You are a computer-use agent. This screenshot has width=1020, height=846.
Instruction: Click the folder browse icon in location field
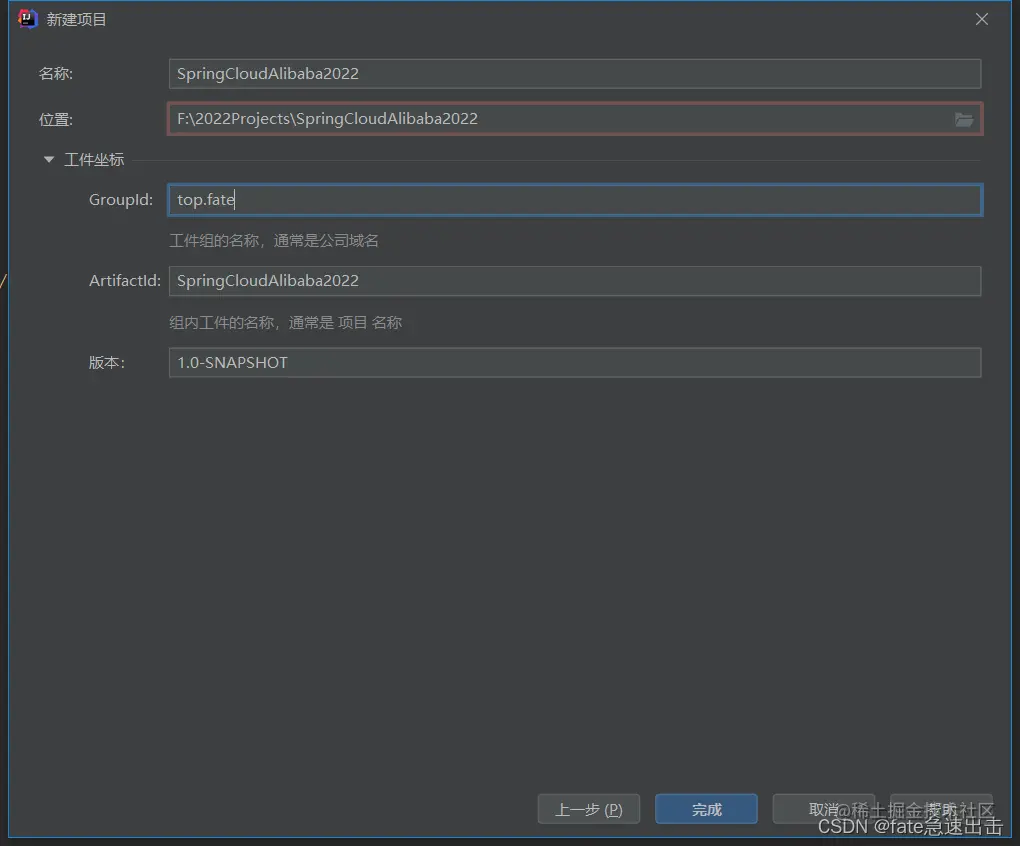coord(963,120)
